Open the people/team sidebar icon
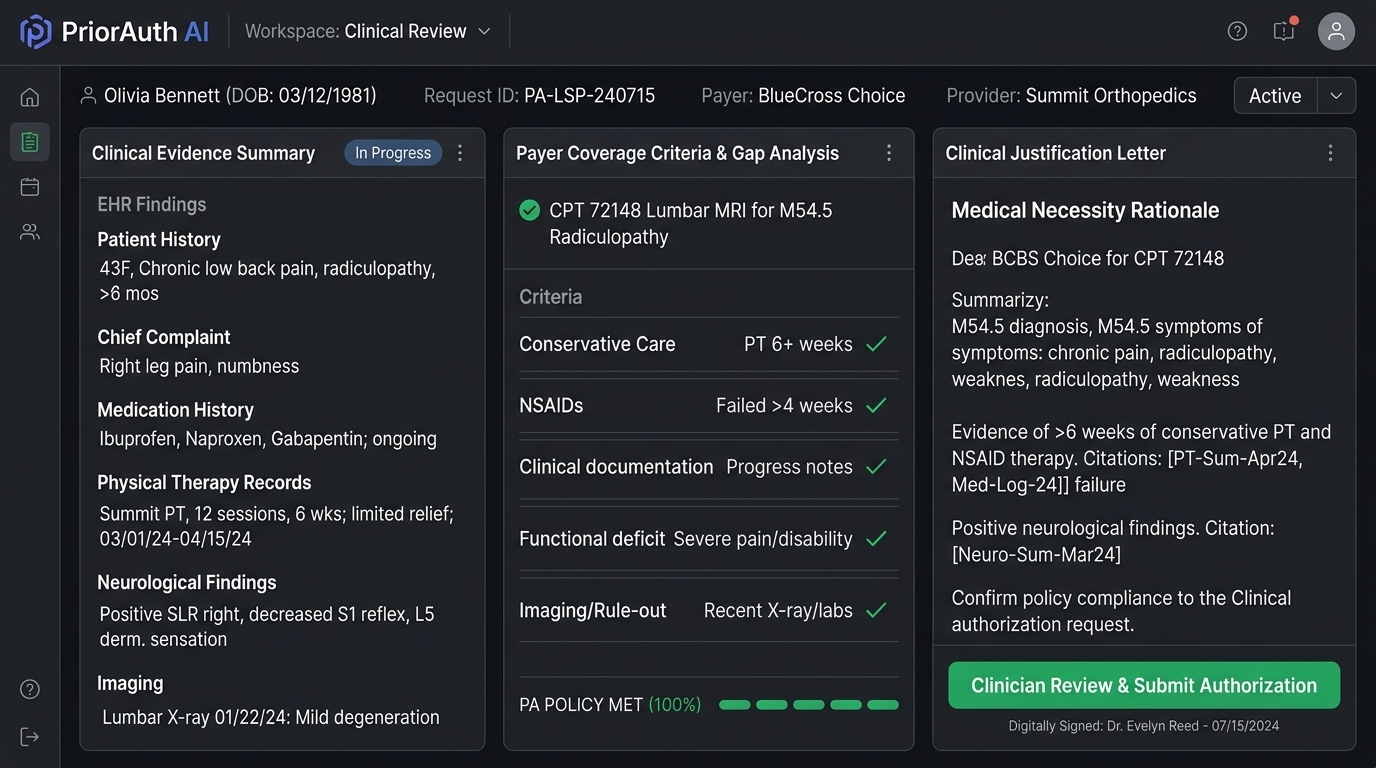 coord(30,232)
